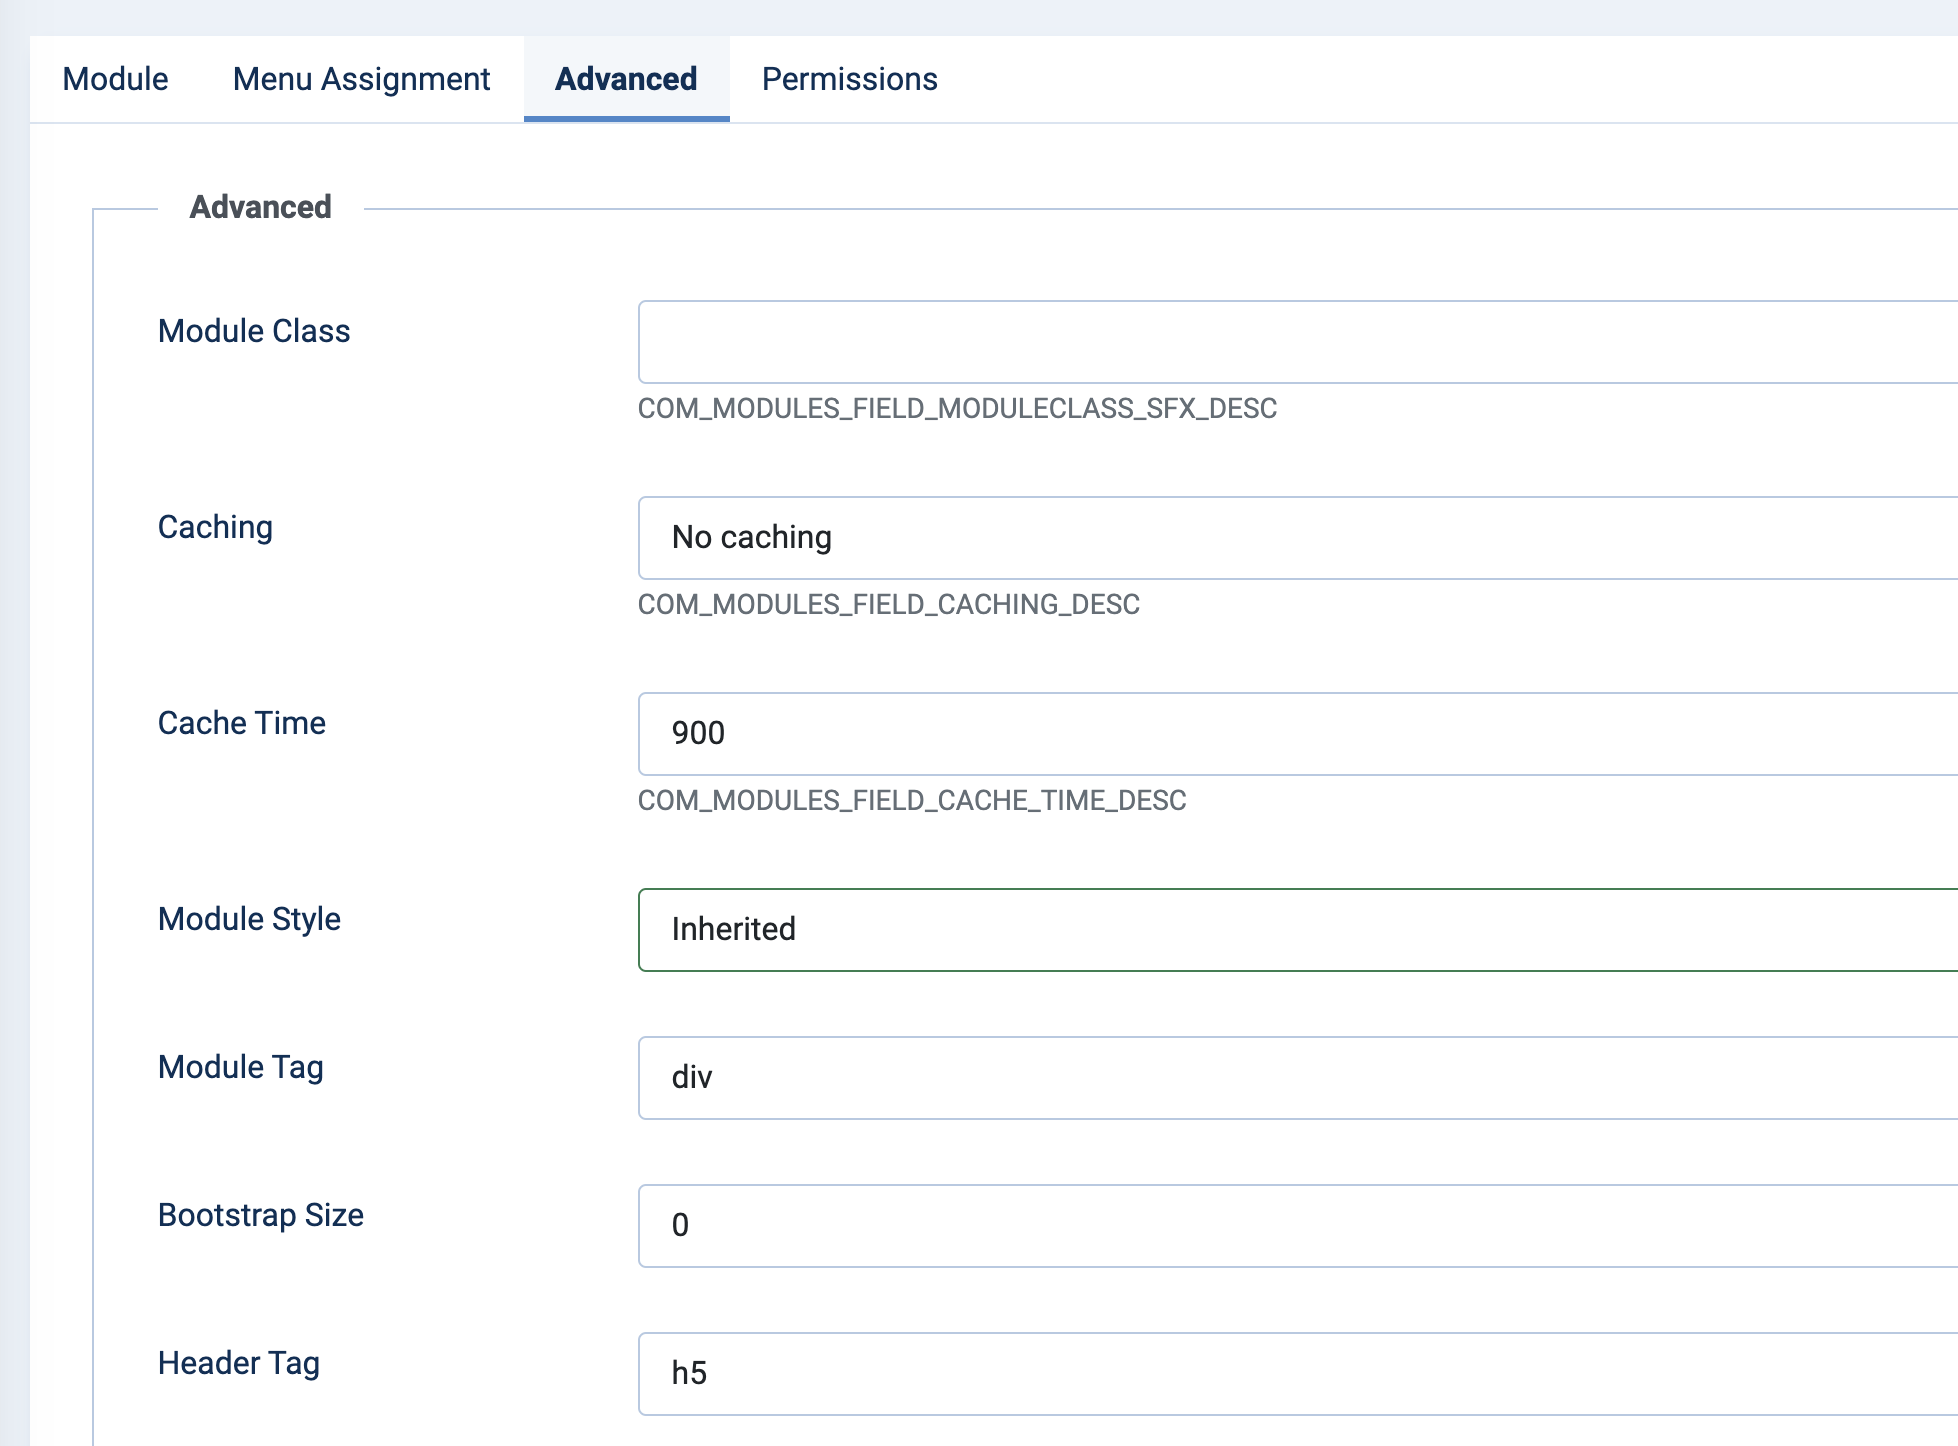The height and width of the screenshot is (1446, 1958).
Task: Click the Advanced fieldset heading
Action: pos(260,208)
